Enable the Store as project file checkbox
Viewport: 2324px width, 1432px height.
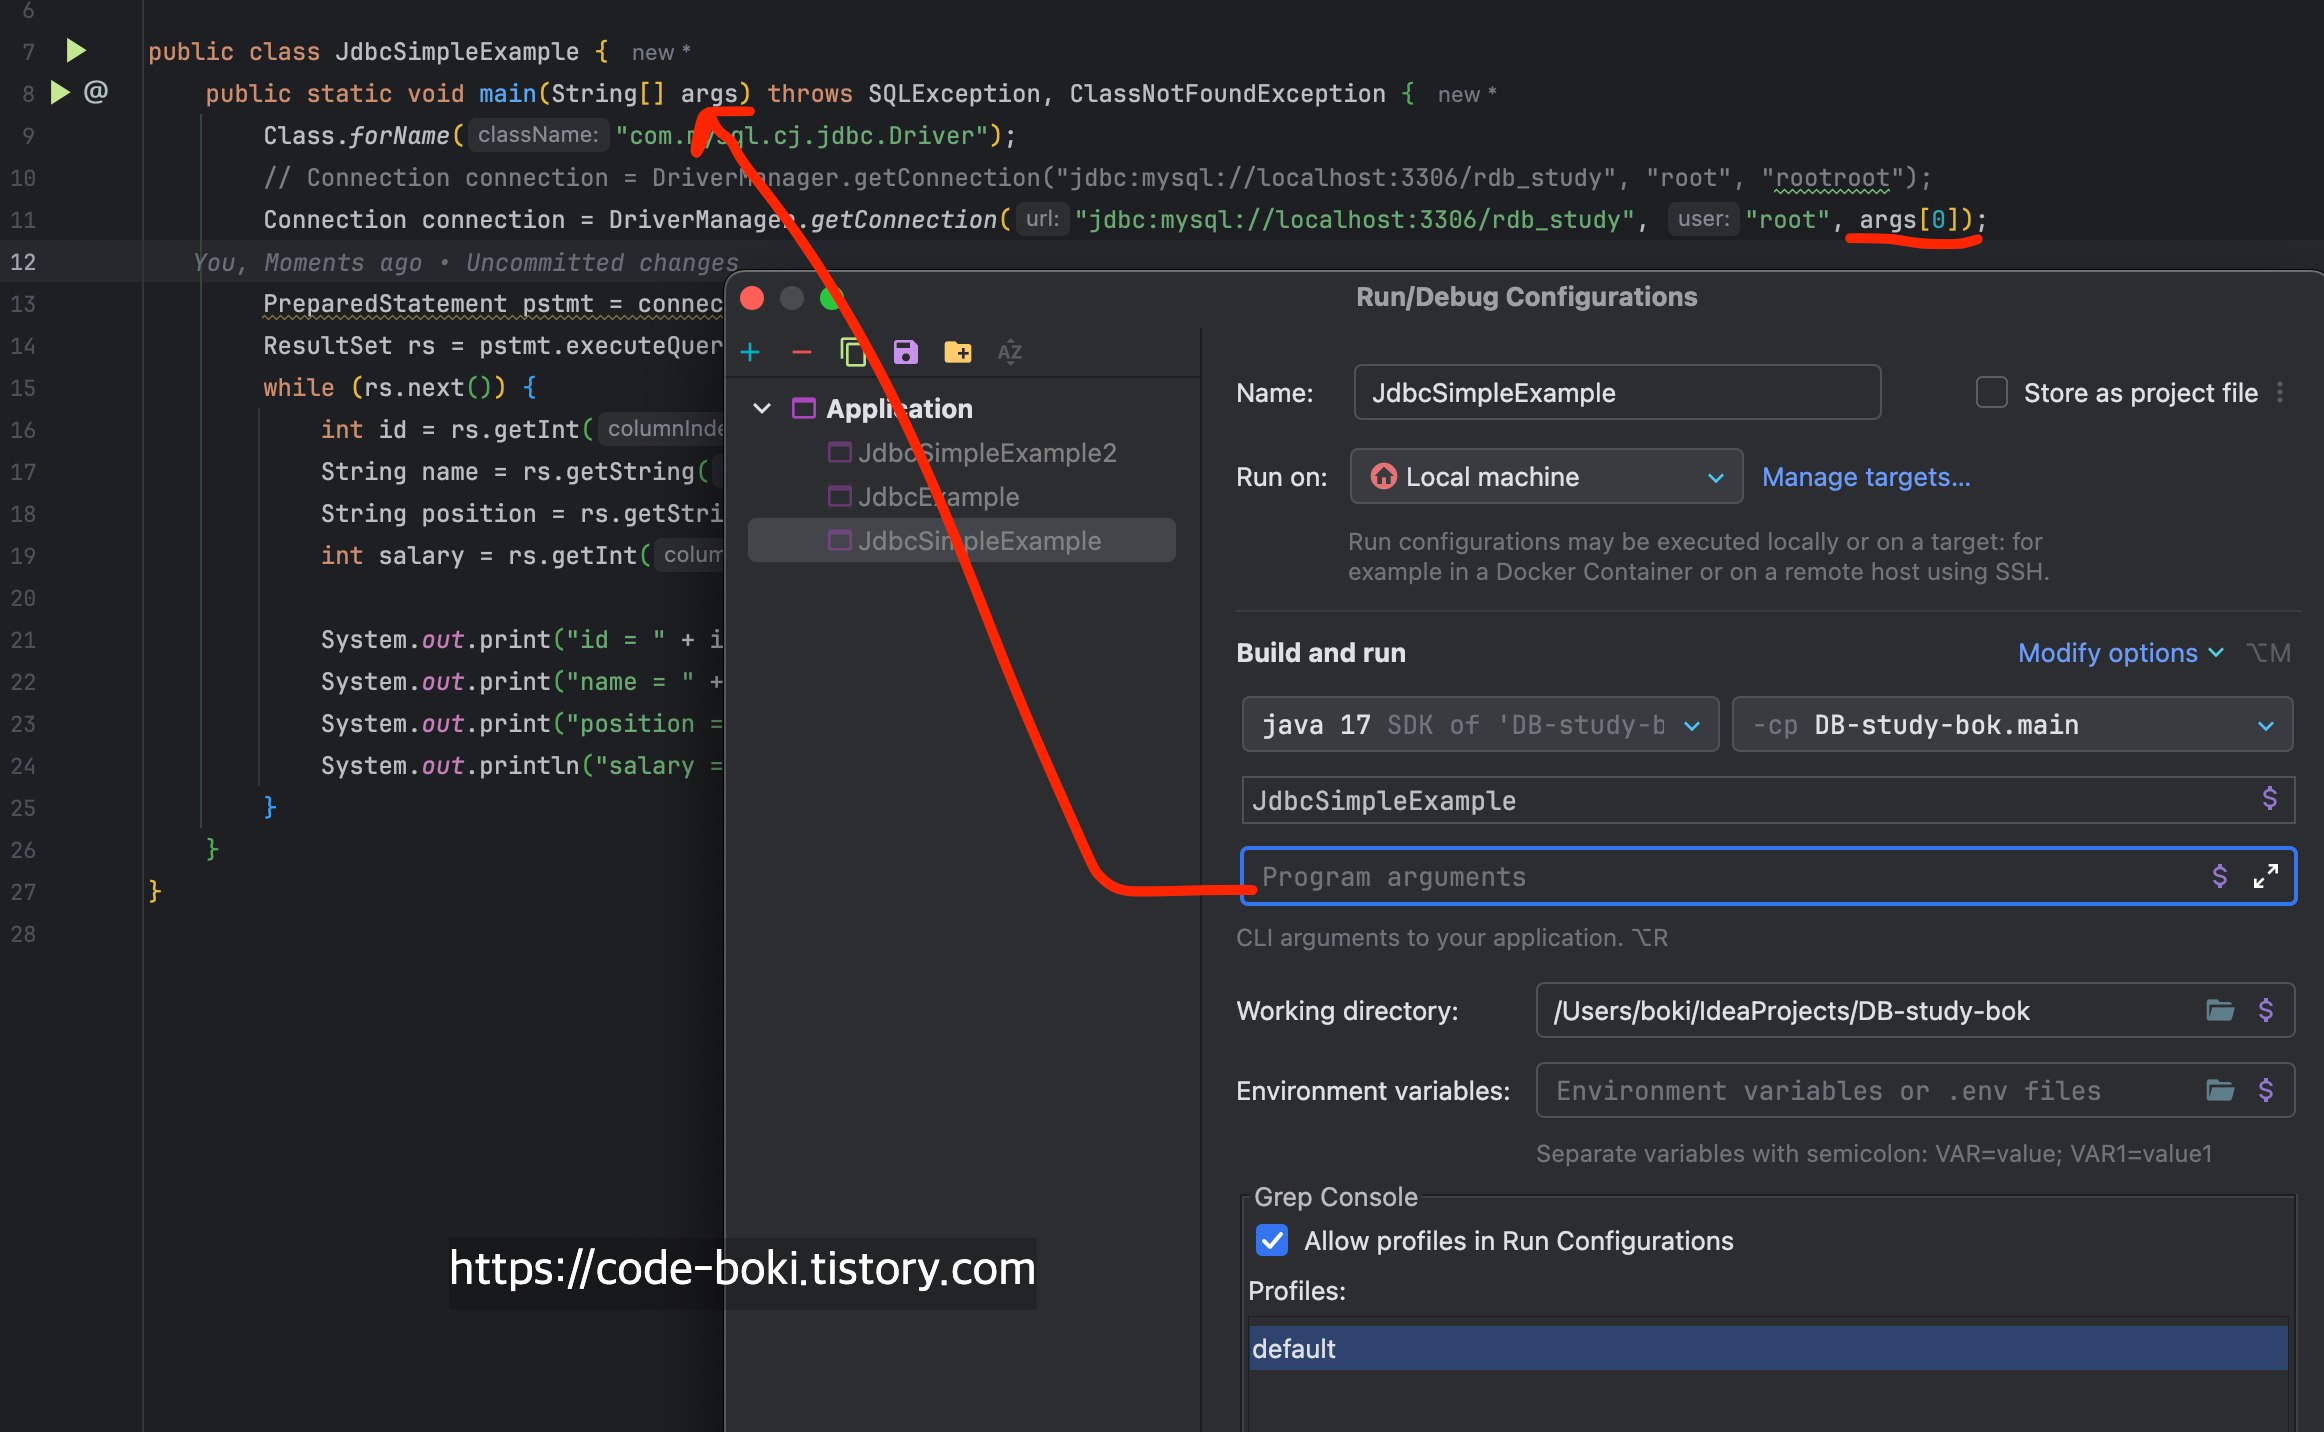click(1991, 393)
